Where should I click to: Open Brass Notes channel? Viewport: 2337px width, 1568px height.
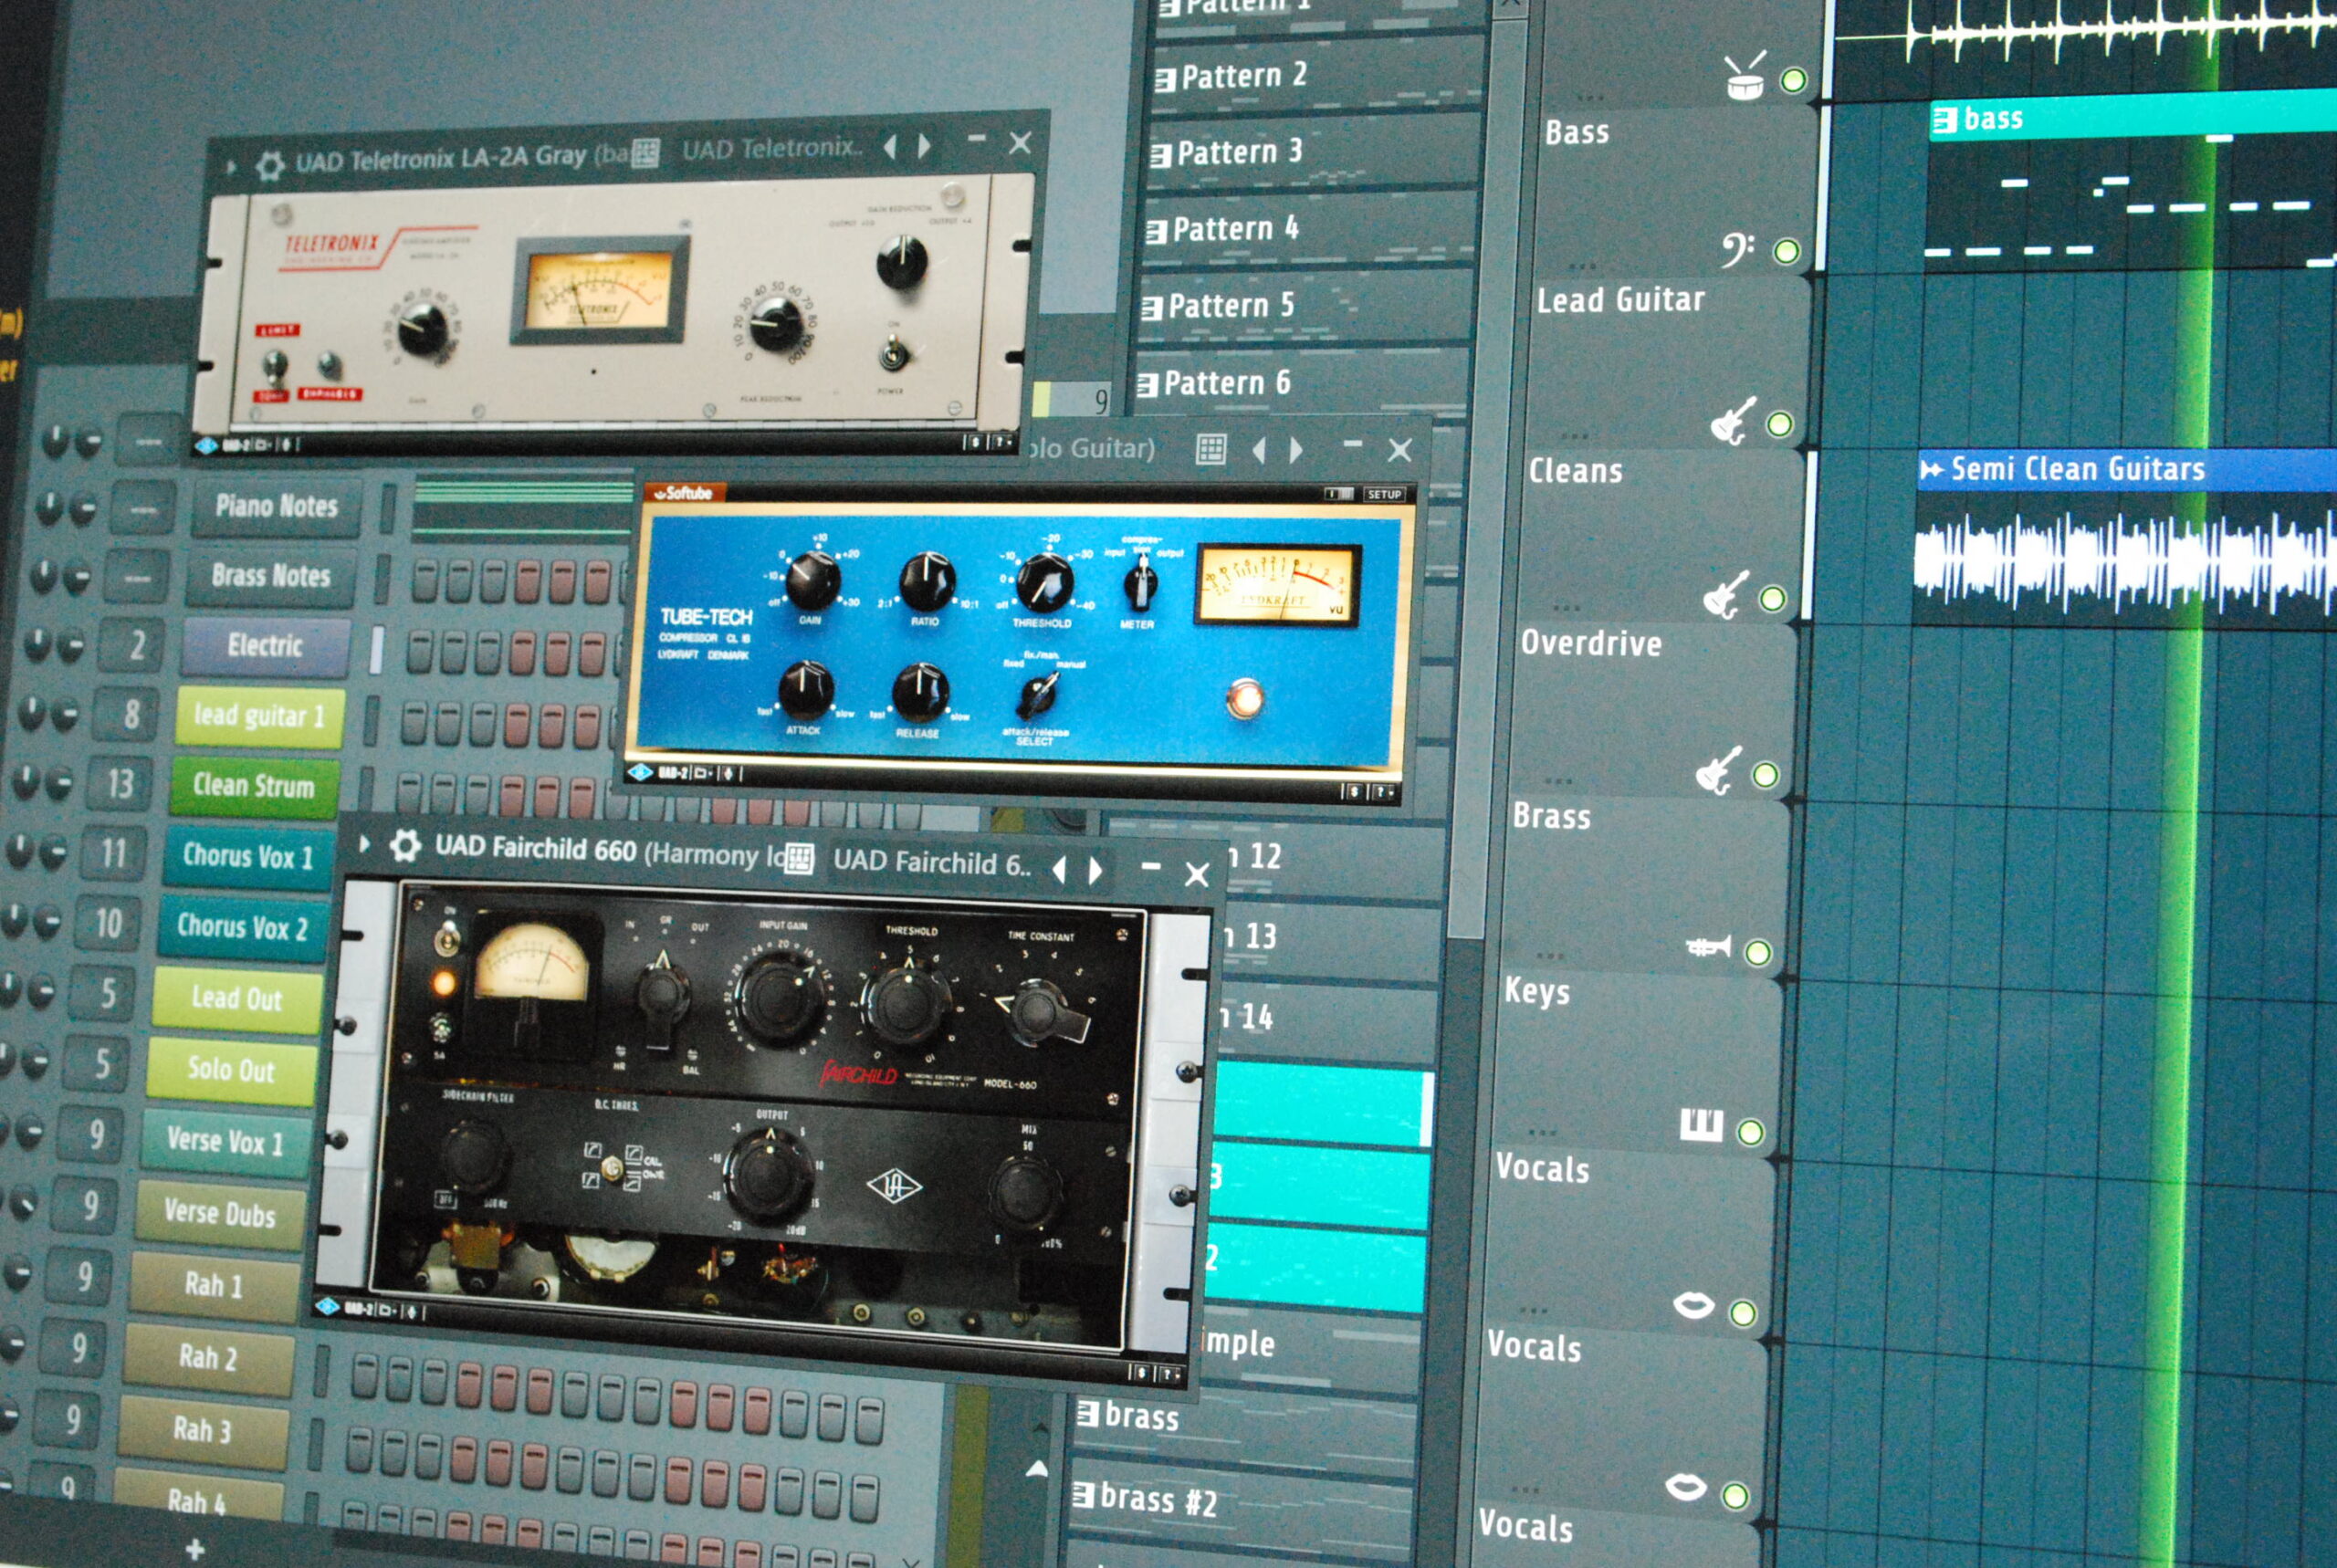pyautogui.click(x=271, y=576)
